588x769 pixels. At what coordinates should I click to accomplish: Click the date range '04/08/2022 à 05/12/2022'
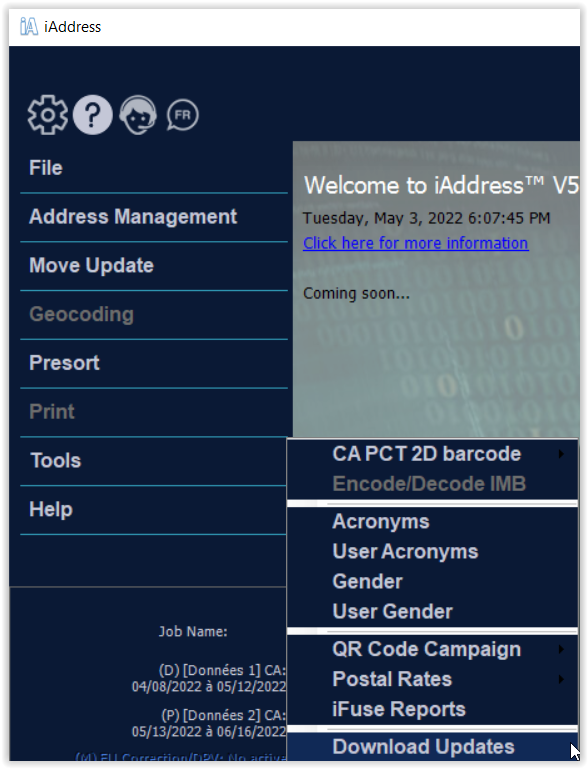point(209,687)
